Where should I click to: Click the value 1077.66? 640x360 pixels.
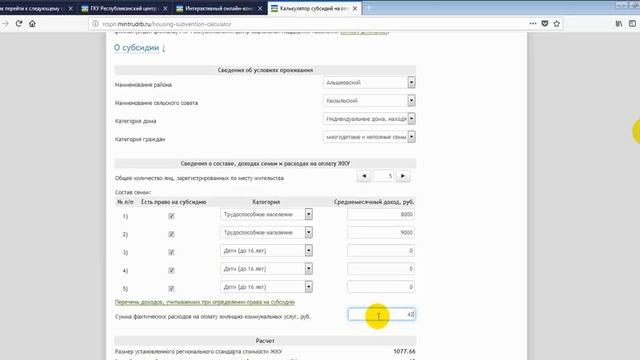[404, 351]
